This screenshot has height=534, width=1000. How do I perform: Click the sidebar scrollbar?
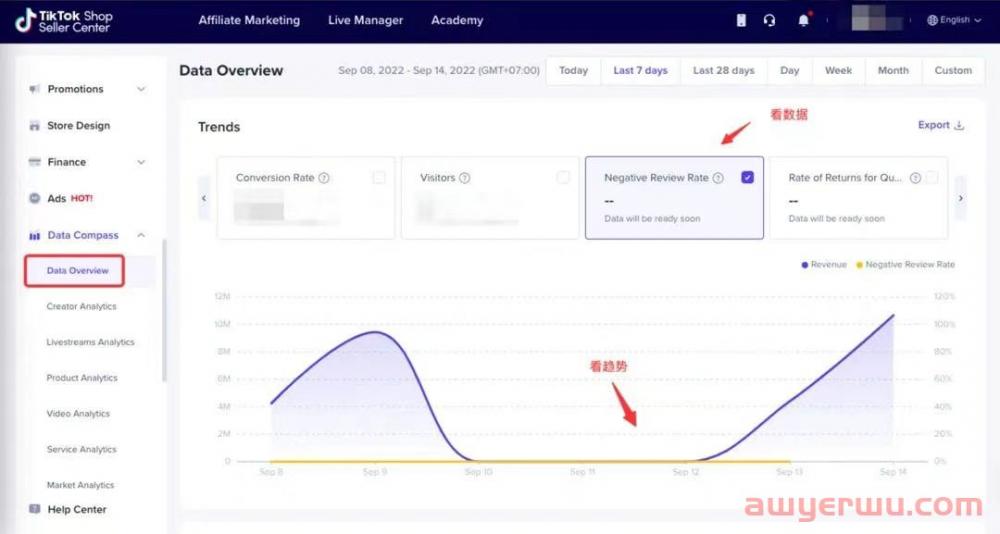coord(165,311)
